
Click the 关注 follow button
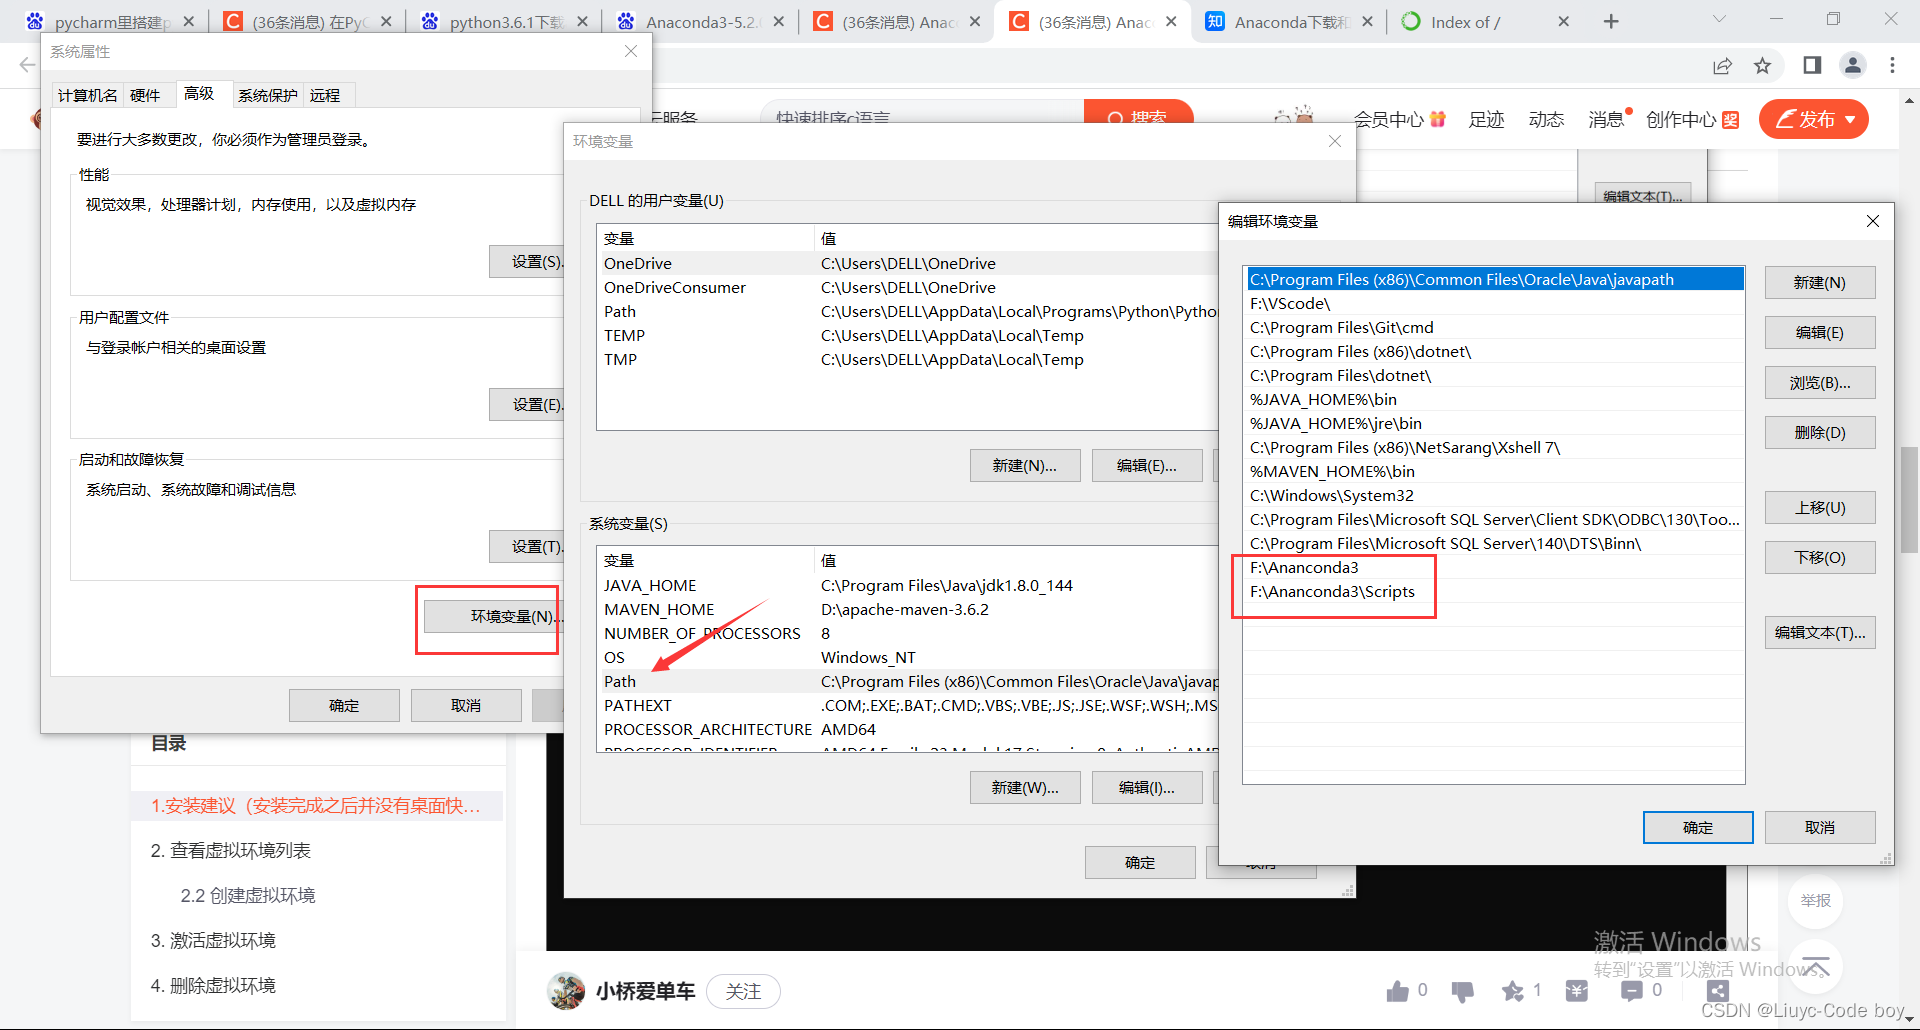click(743, 991)
